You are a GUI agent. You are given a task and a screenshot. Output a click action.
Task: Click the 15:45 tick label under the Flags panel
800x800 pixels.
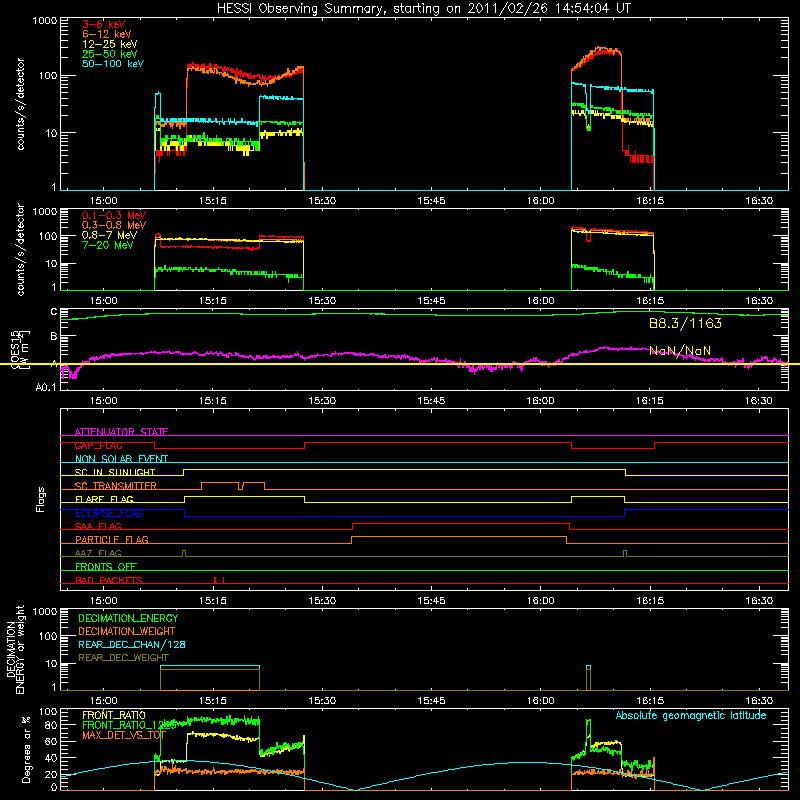tap(431, 601)
